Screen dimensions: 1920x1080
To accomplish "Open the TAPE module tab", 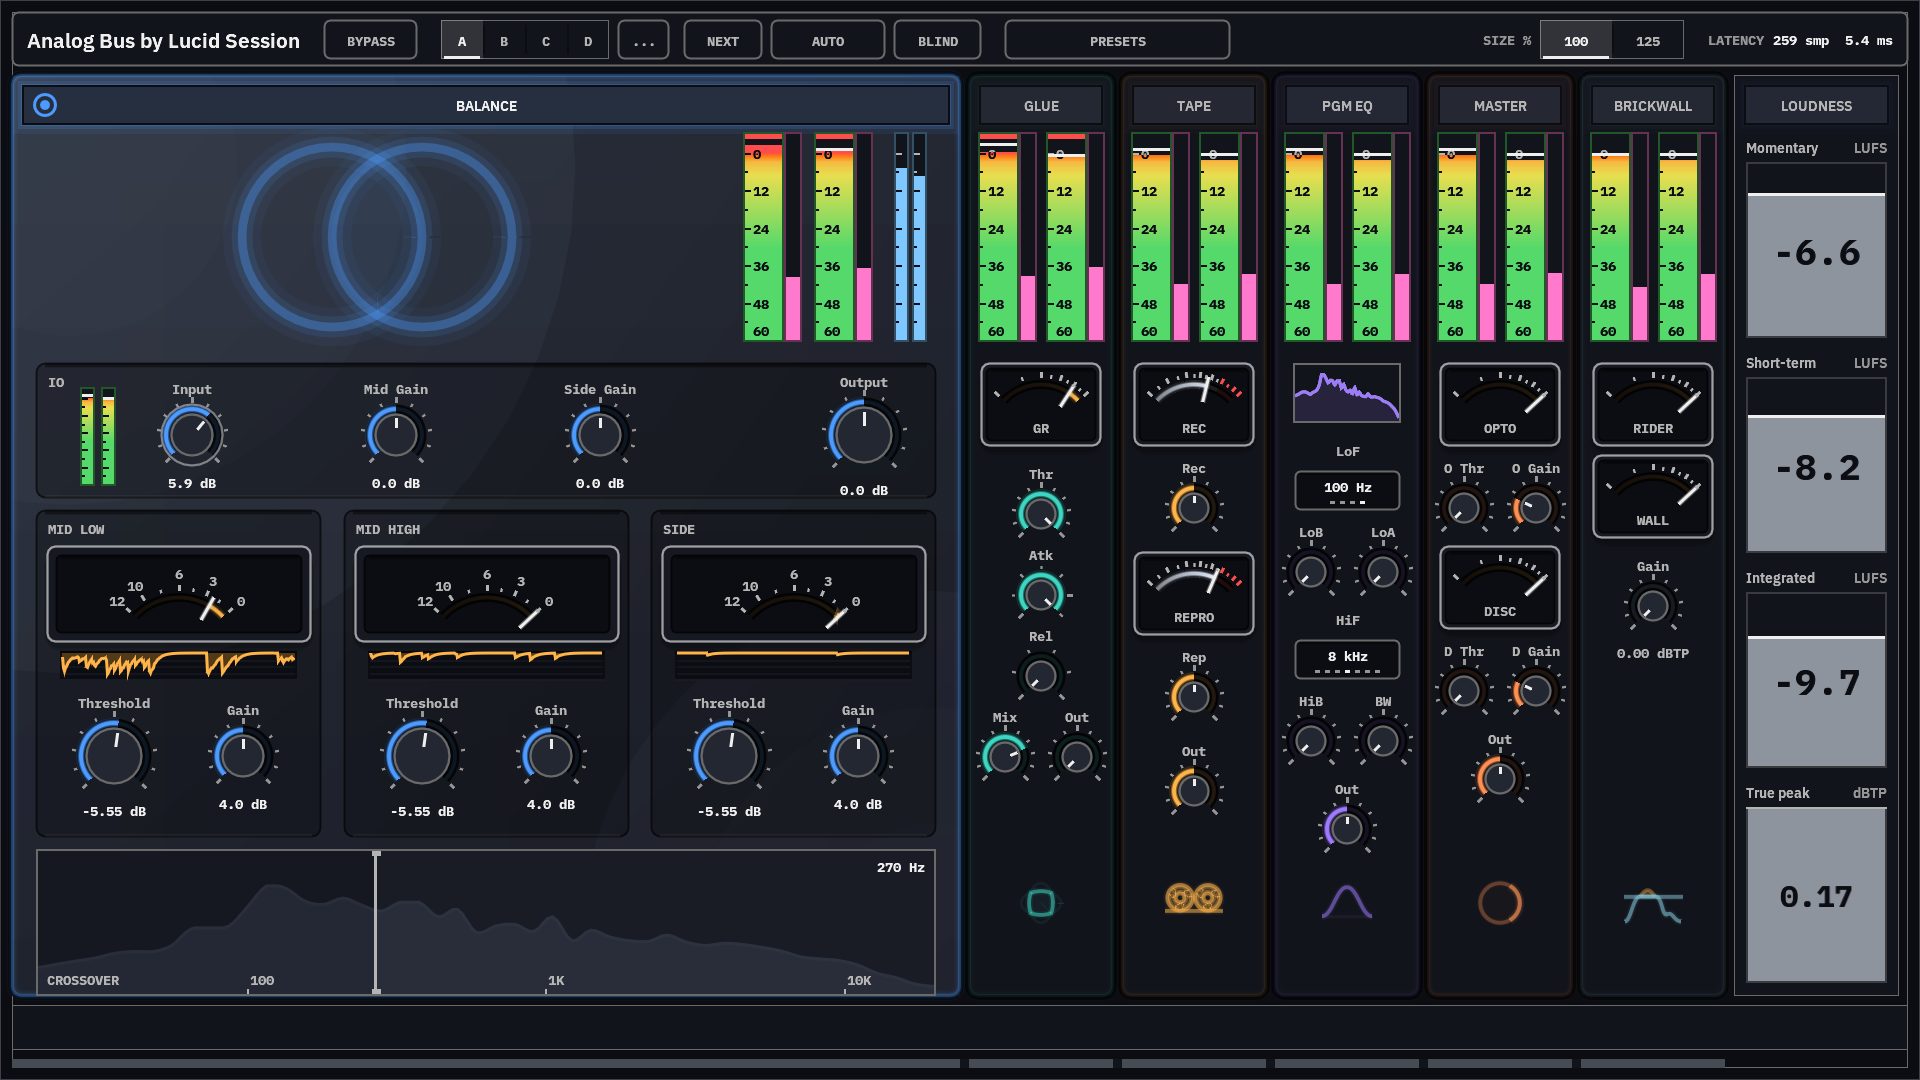I will [1194, 105].
